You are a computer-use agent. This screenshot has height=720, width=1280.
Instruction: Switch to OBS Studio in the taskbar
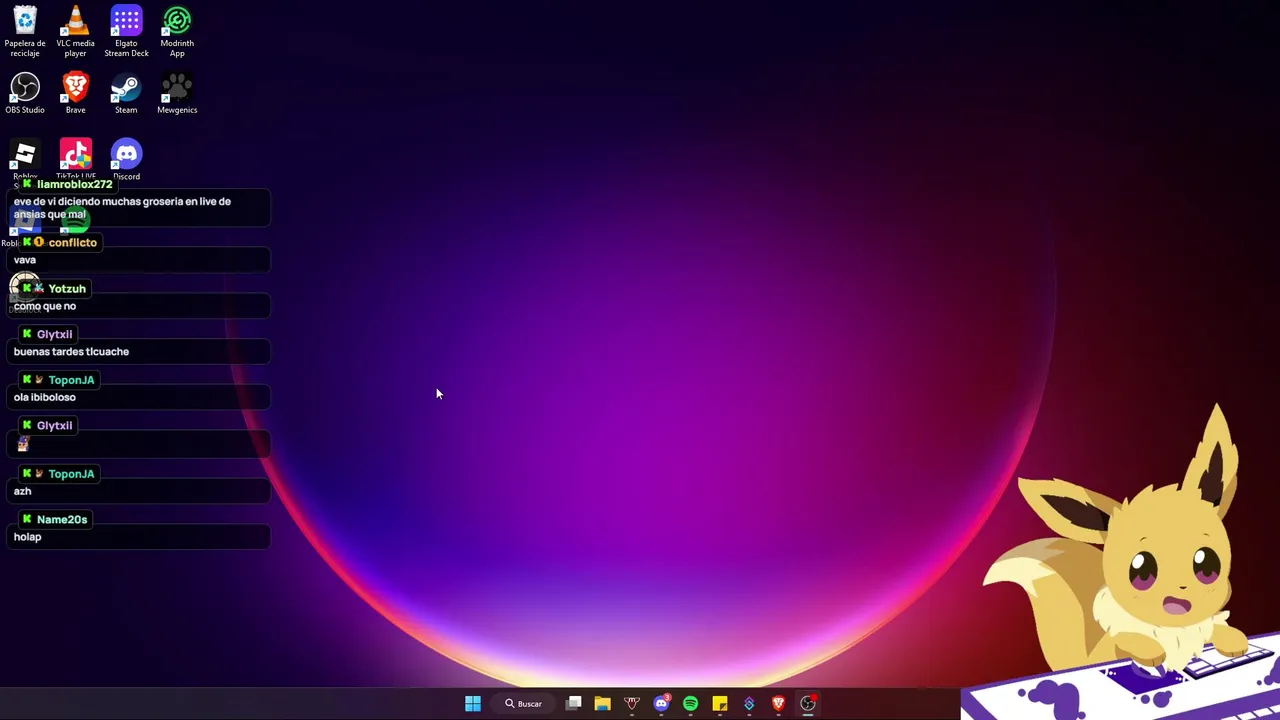click(808, 704)
